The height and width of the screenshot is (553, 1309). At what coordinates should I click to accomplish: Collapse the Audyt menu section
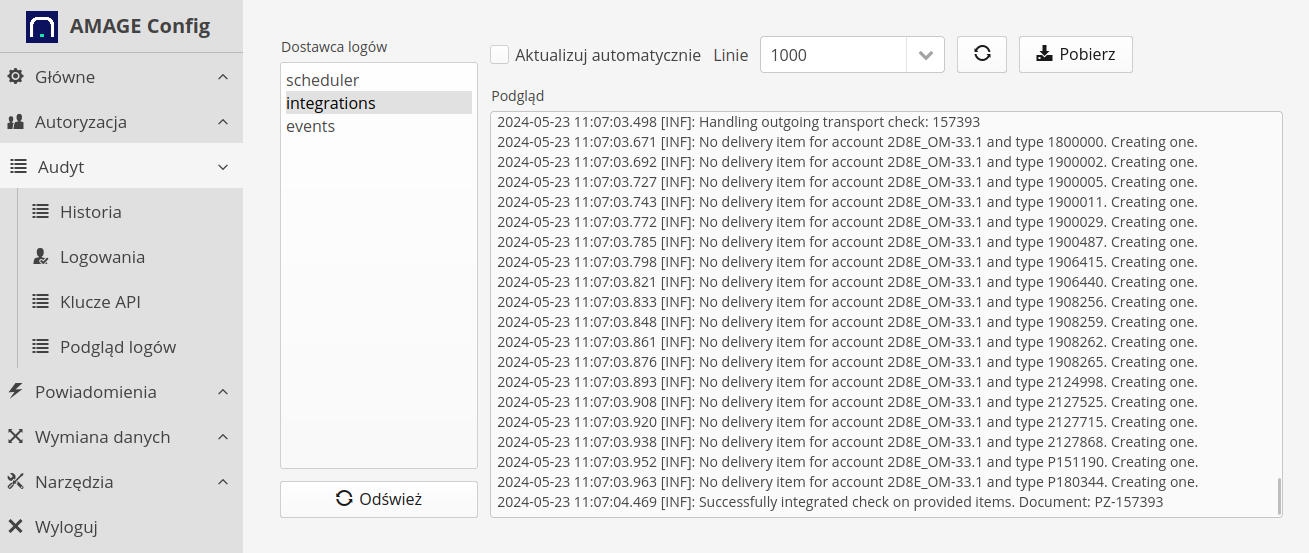pyautogui.click(x=223, y=167)
